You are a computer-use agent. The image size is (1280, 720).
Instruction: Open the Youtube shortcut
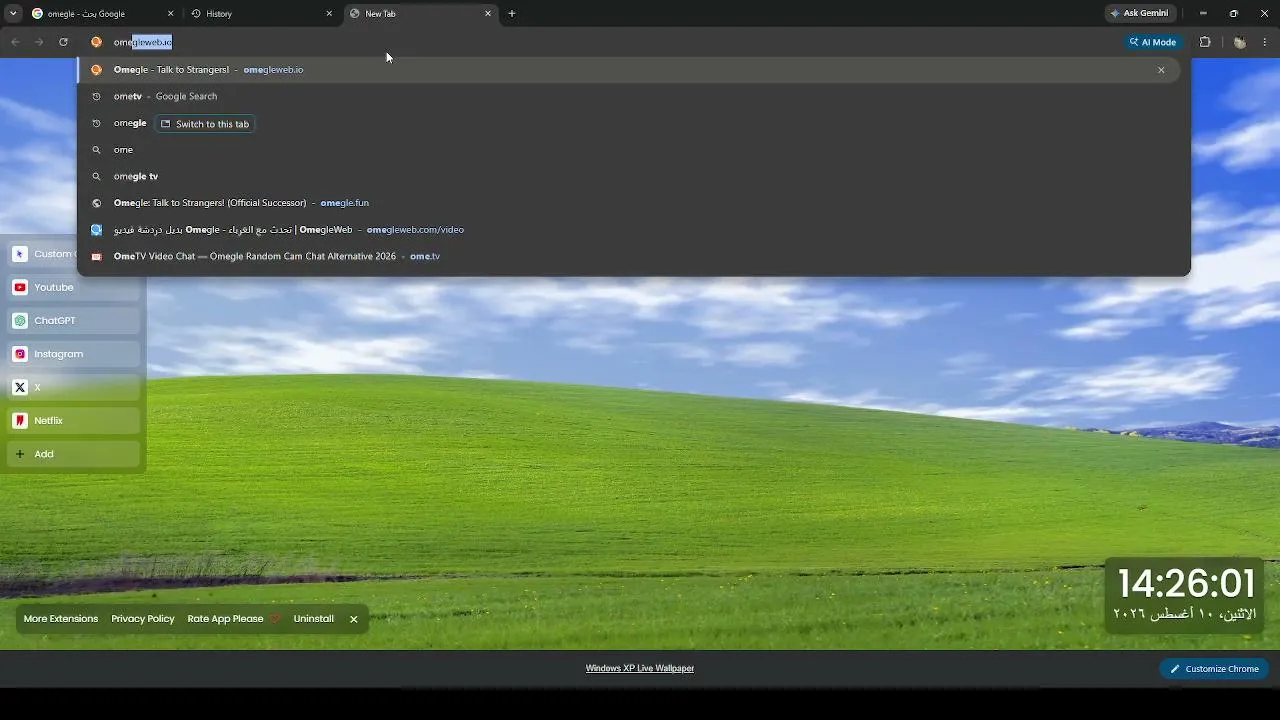coord(74,287)
